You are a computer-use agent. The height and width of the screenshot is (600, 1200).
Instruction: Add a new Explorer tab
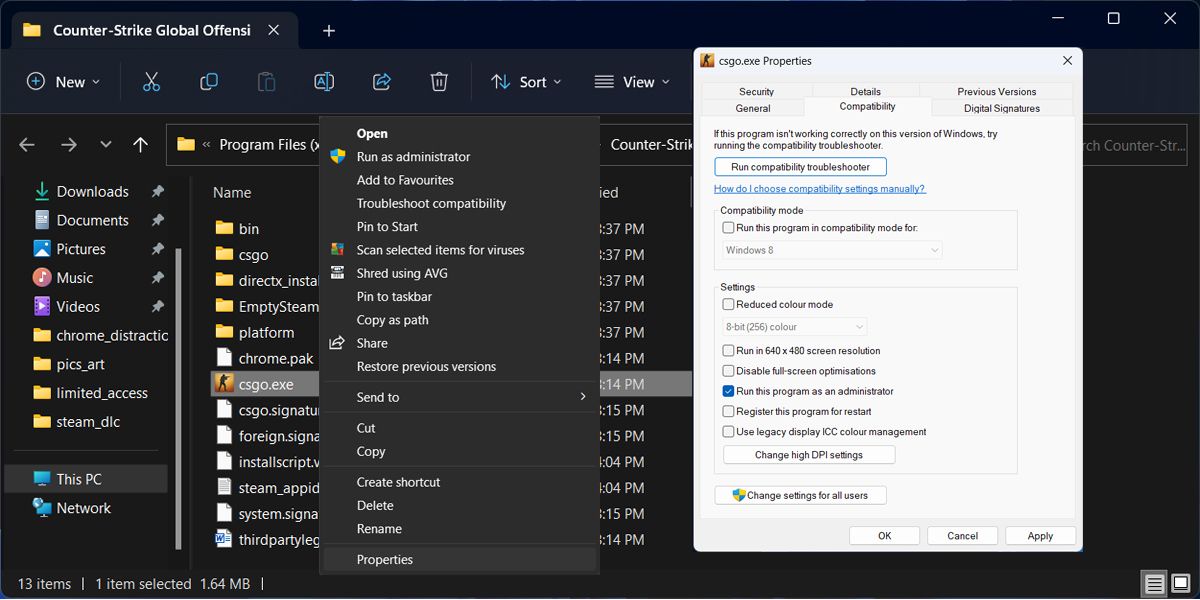coord(328,31)
